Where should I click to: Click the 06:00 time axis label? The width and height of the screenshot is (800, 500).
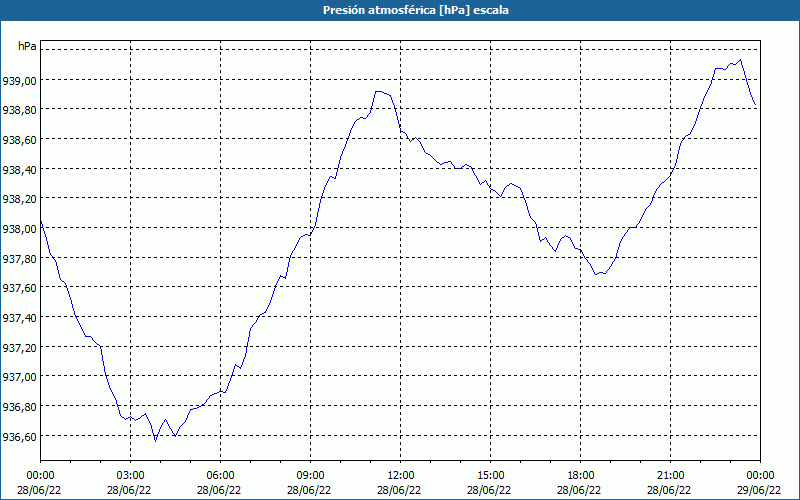click(220, 476)
